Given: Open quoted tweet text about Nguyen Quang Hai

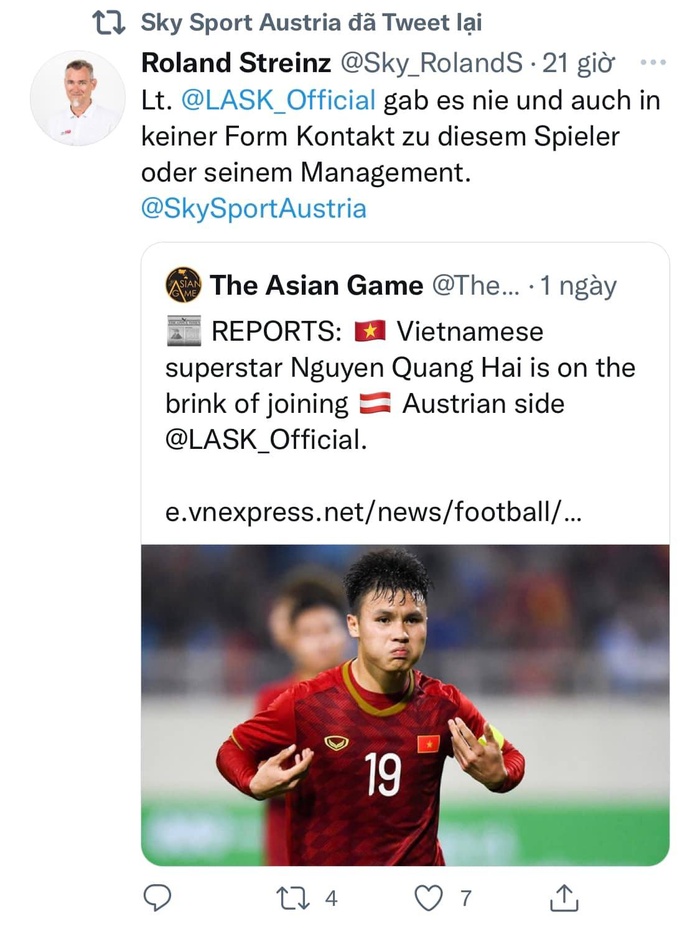Looking at the screenshot, I should coord(400,384).
